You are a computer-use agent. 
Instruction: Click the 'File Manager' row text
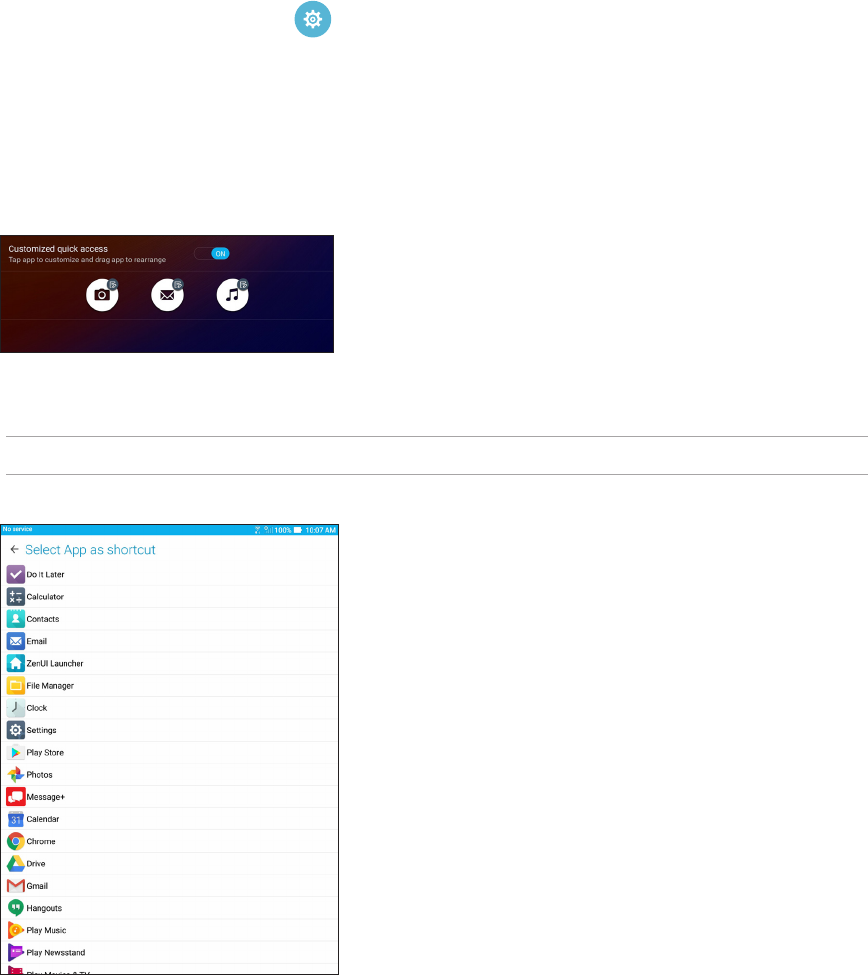(50, 686)
